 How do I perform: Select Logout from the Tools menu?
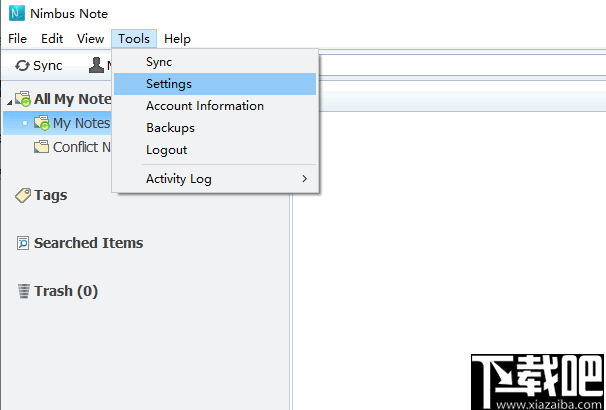[x=215, y=150]
